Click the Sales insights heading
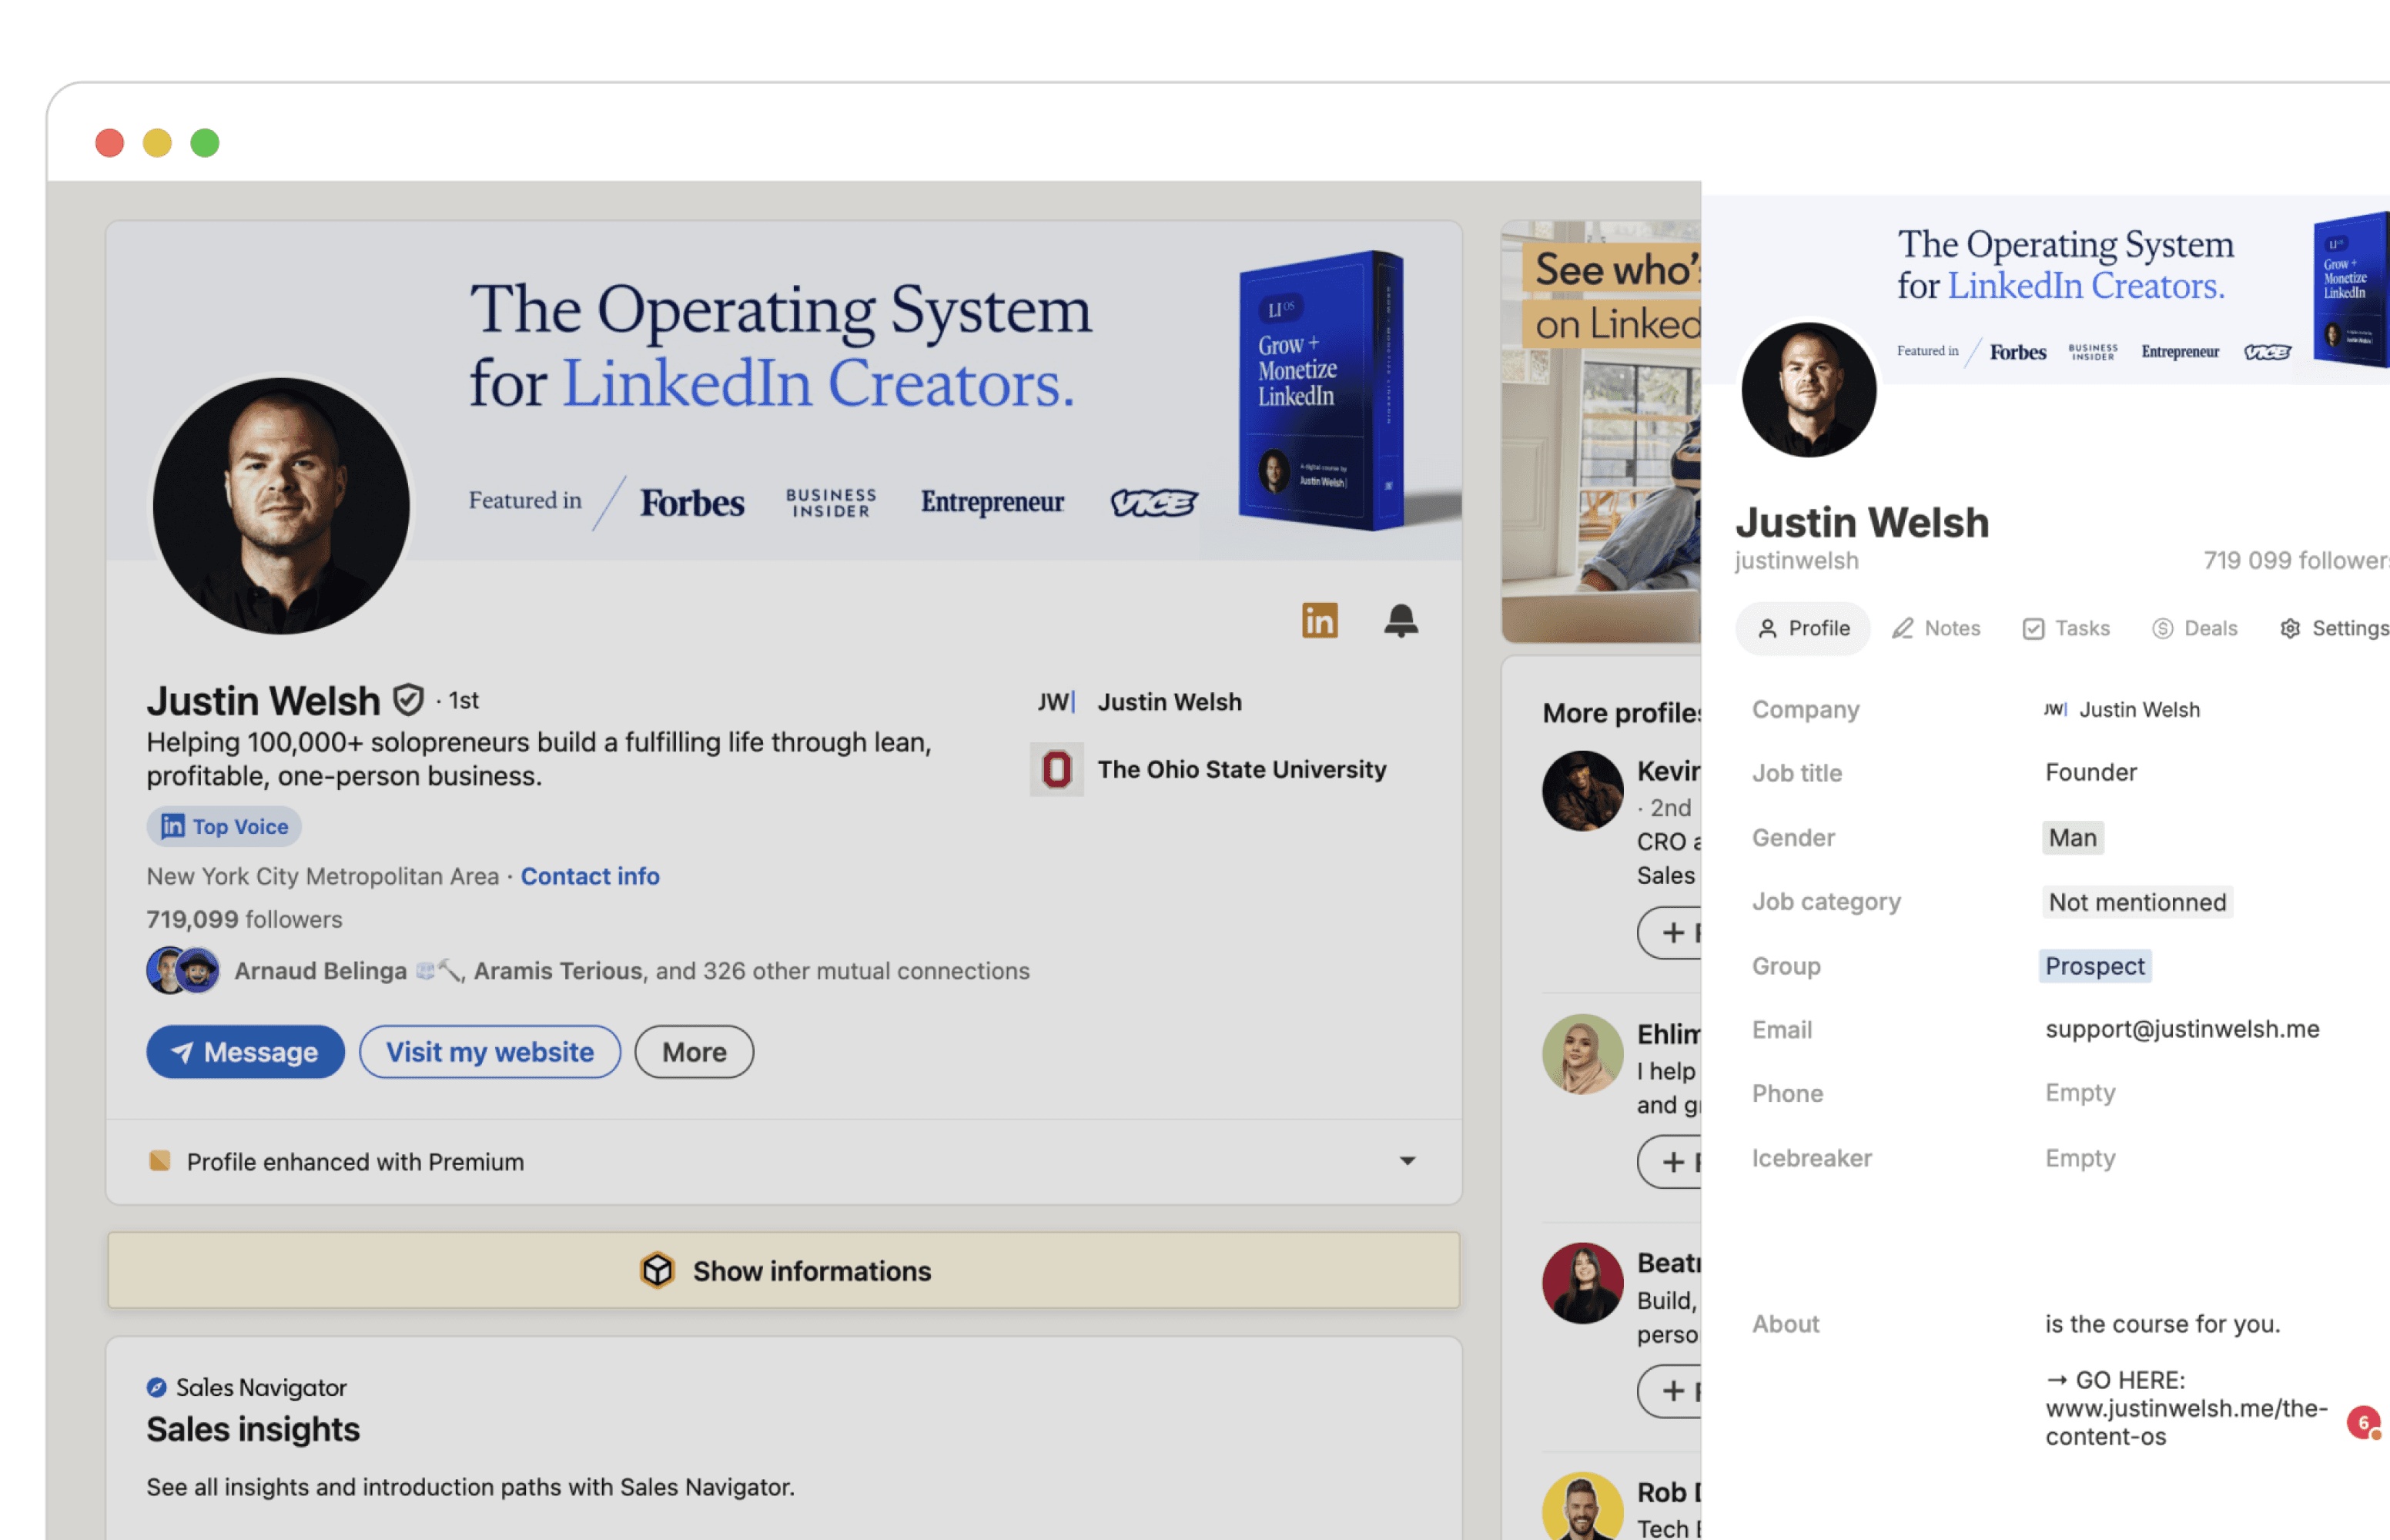 pos(253,1429)
